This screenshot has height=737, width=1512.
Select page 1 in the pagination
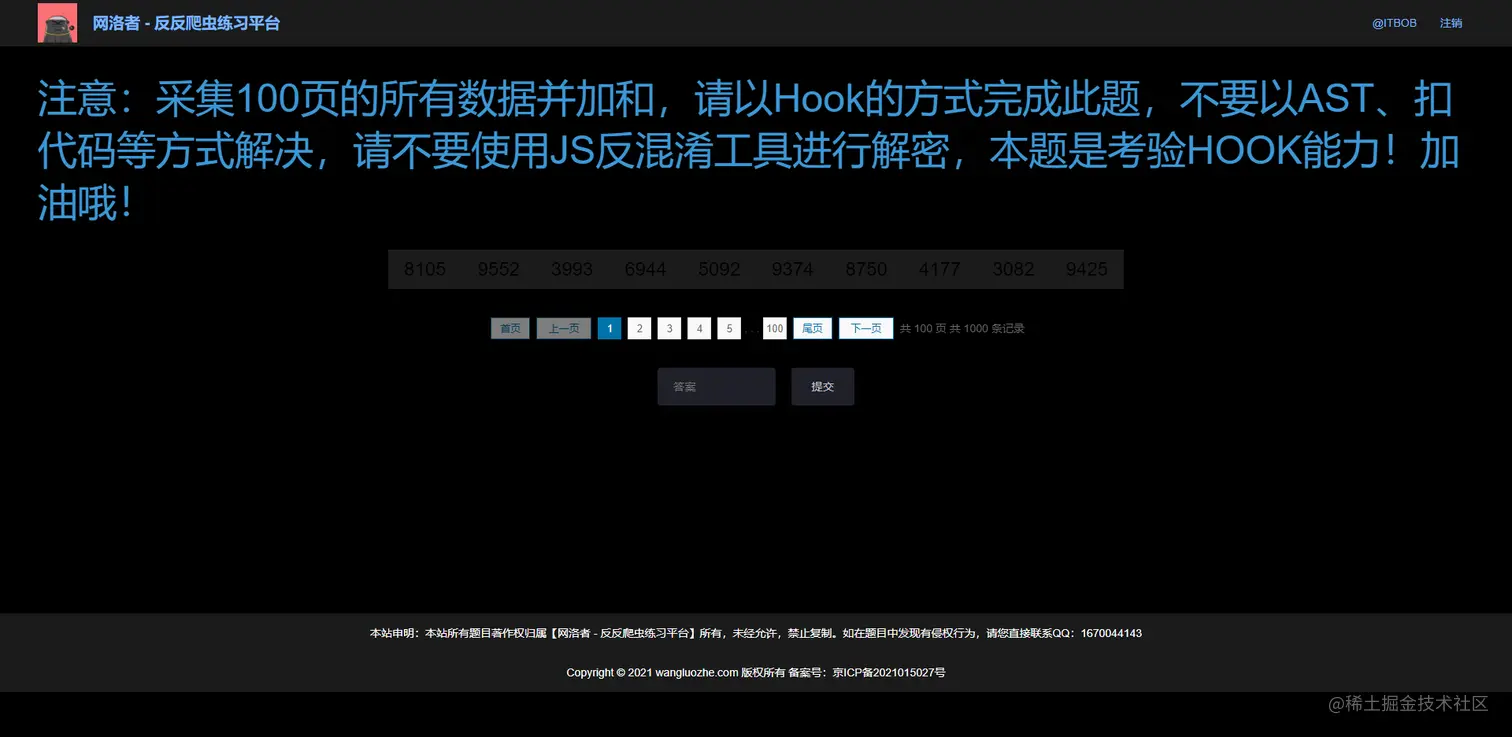tap(610, 328)
